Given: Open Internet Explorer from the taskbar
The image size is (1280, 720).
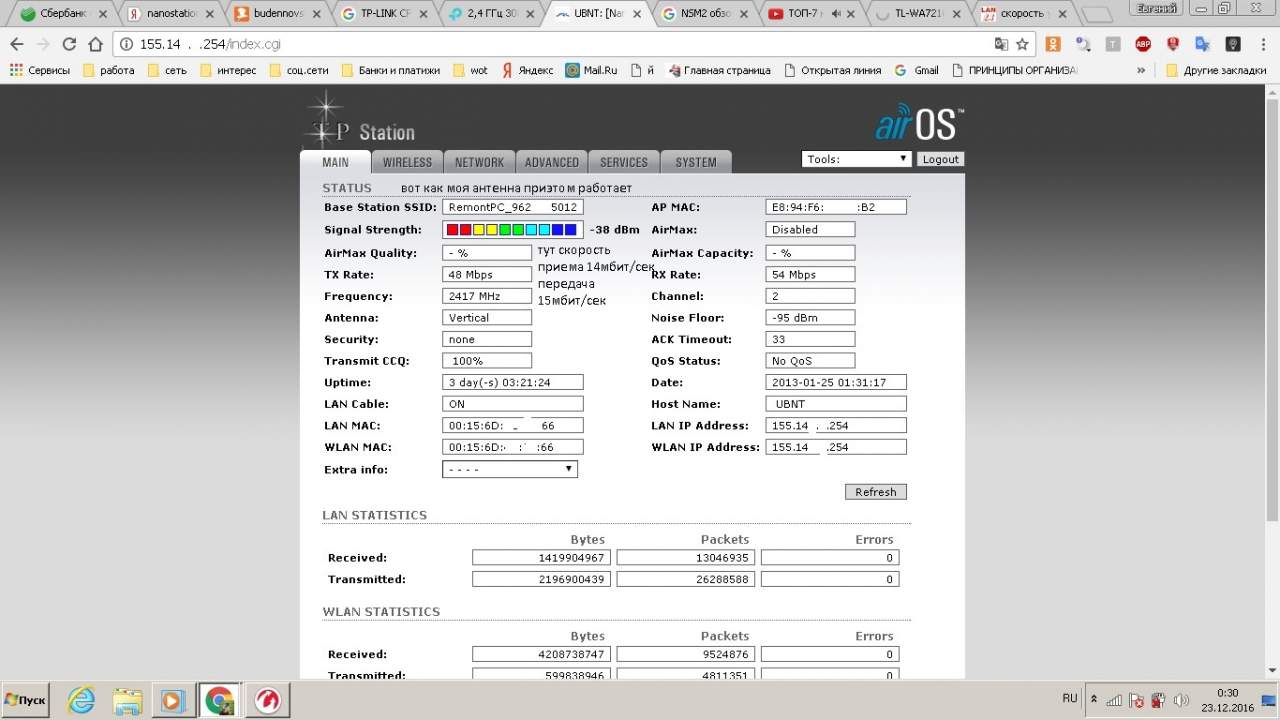Looking at the screenshot, I should click(83, 699).
